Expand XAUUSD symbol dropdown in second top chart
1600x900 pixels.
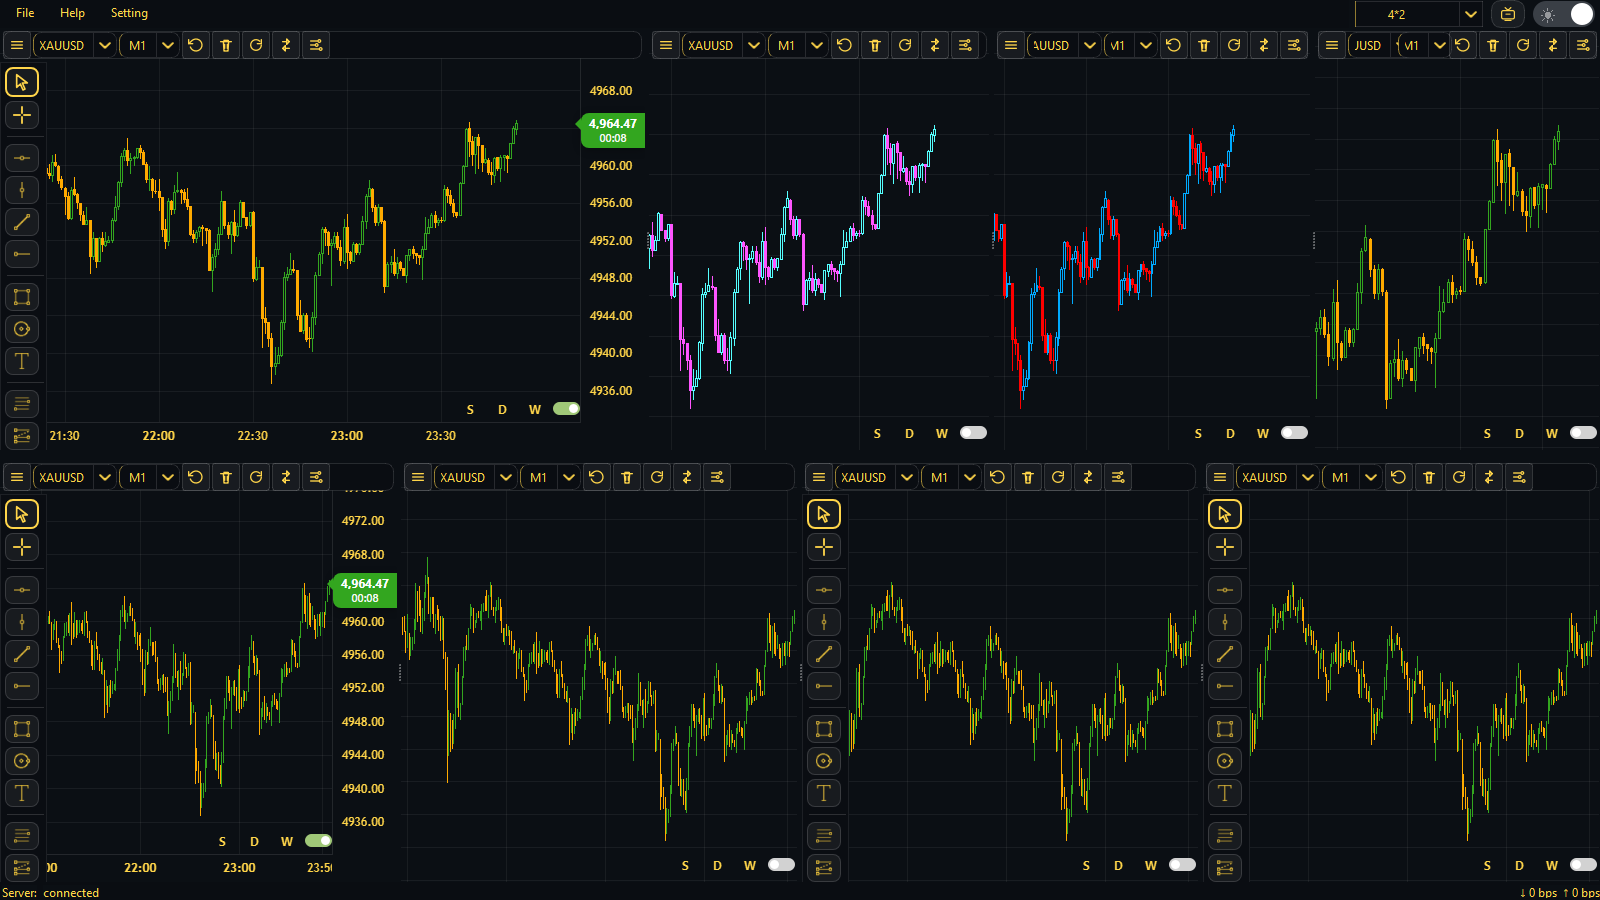click(754, 45)
